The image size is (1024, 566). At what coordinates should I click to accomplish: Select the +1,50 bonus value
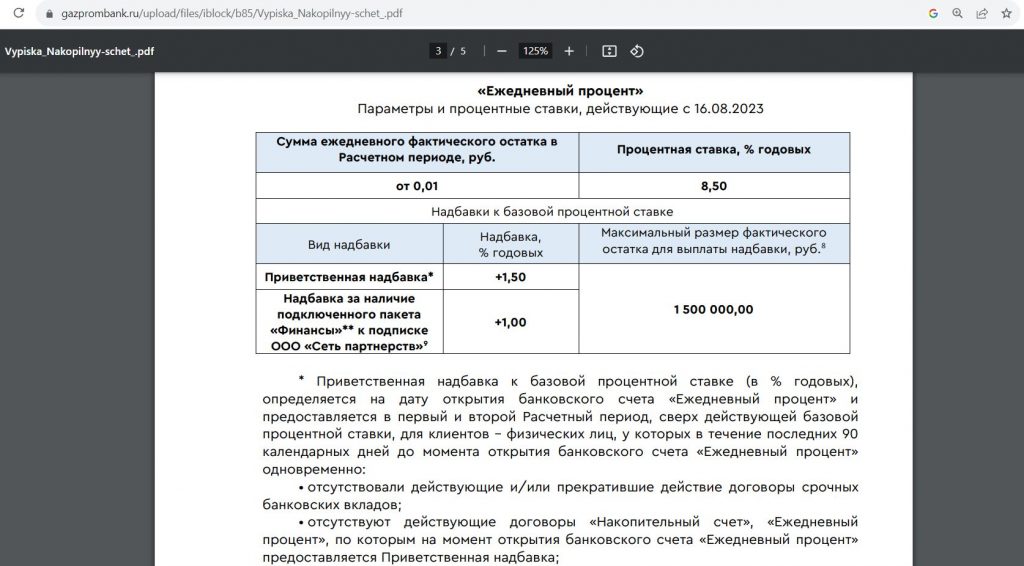point(511,277)
